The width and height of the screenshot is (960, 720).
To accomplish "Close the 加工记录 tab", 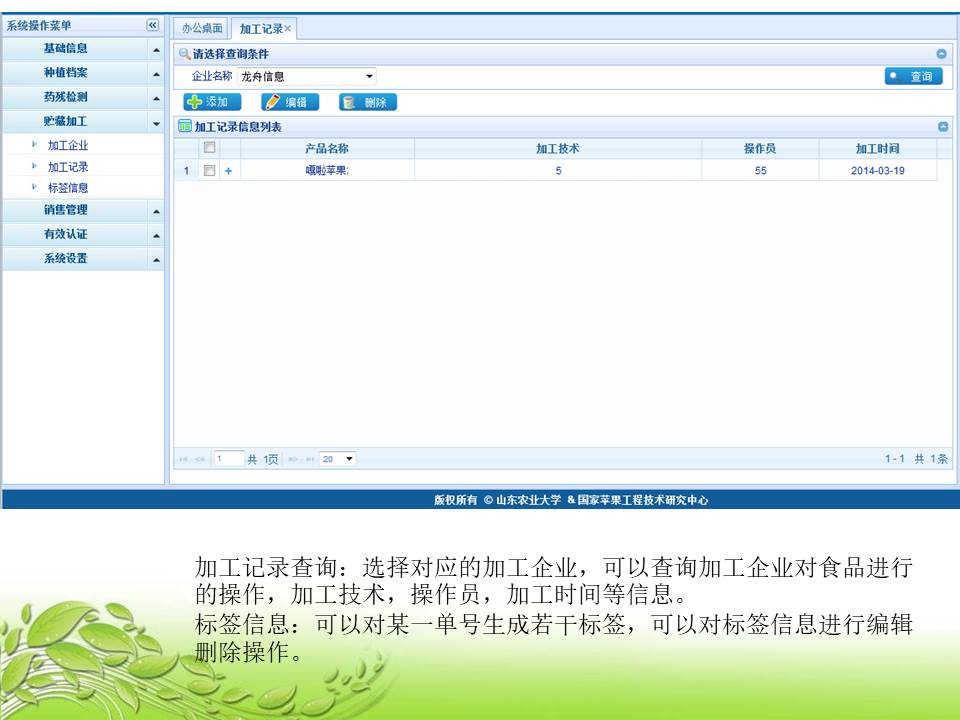I will [x=287, y=28].
